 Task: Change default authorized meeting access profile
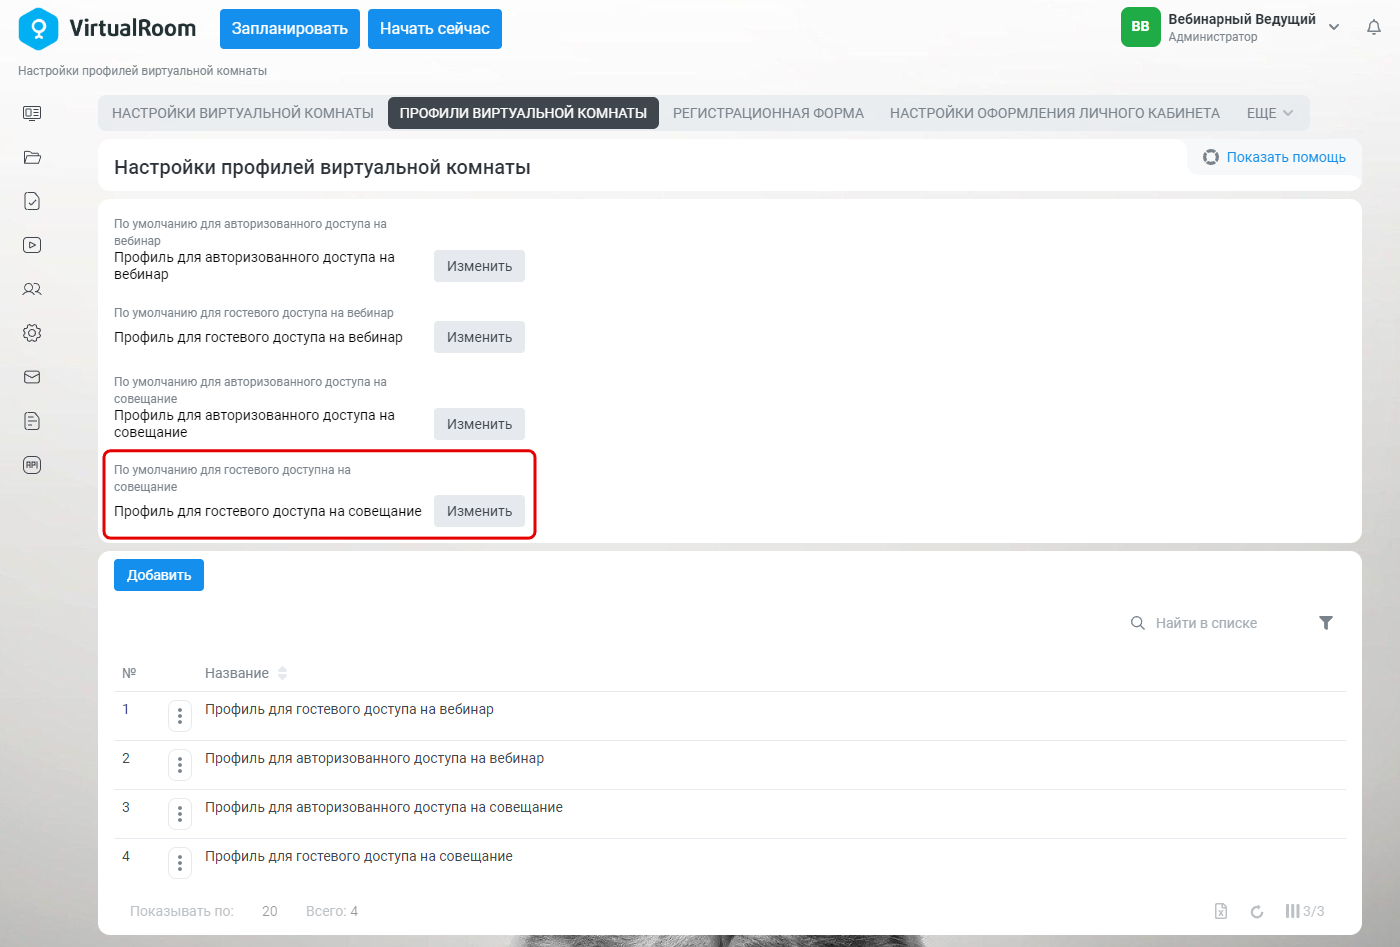coord(479,424)
